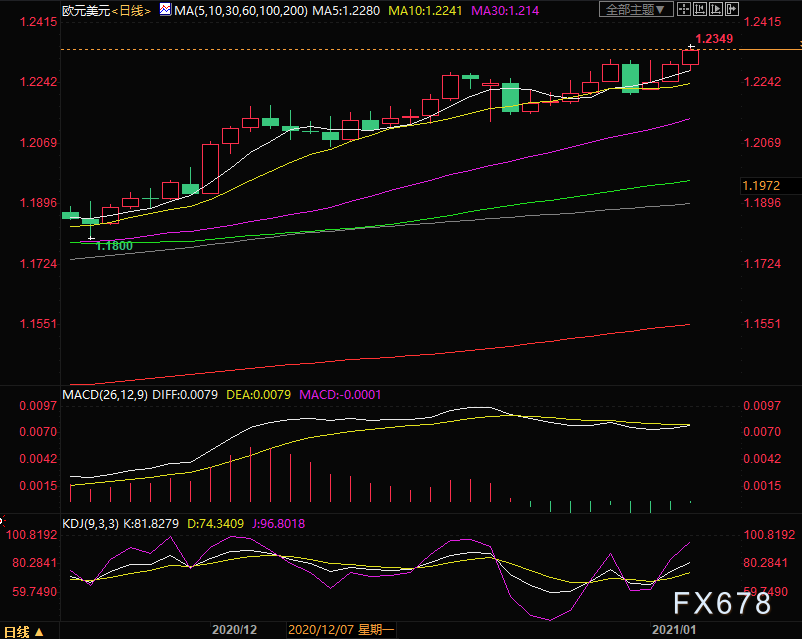Click the crosshair move icon in top toolbar
Image resolution: width=802 pixels, height=639 pixels.
[x=684, y=9]
